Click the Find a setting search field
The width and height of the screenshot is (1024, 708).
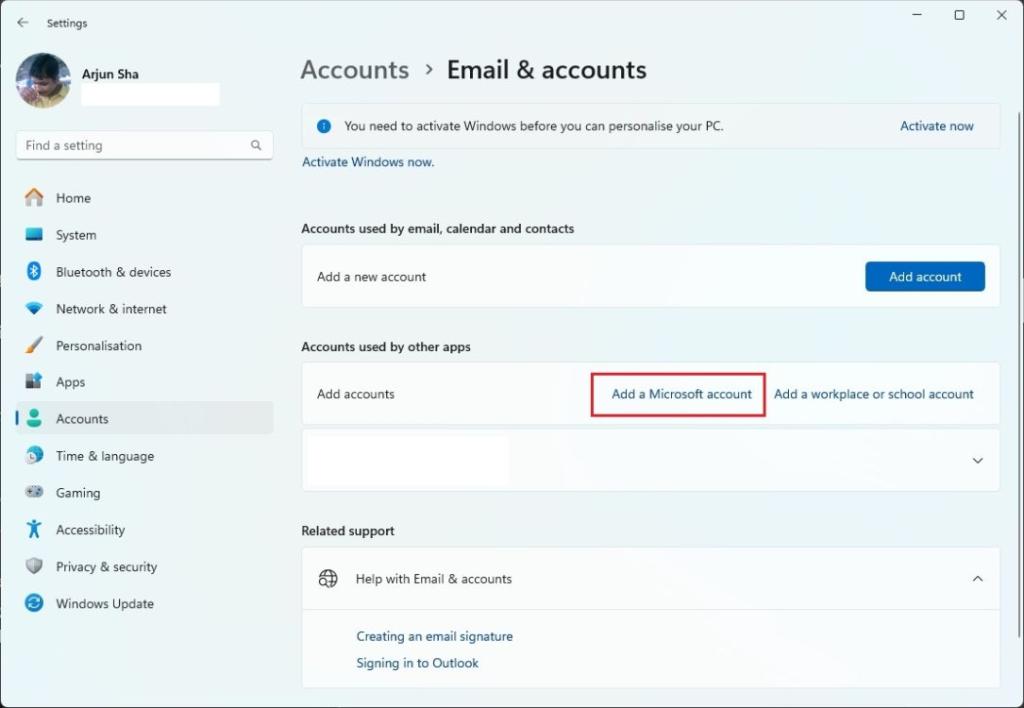click(x=144, y=145)
